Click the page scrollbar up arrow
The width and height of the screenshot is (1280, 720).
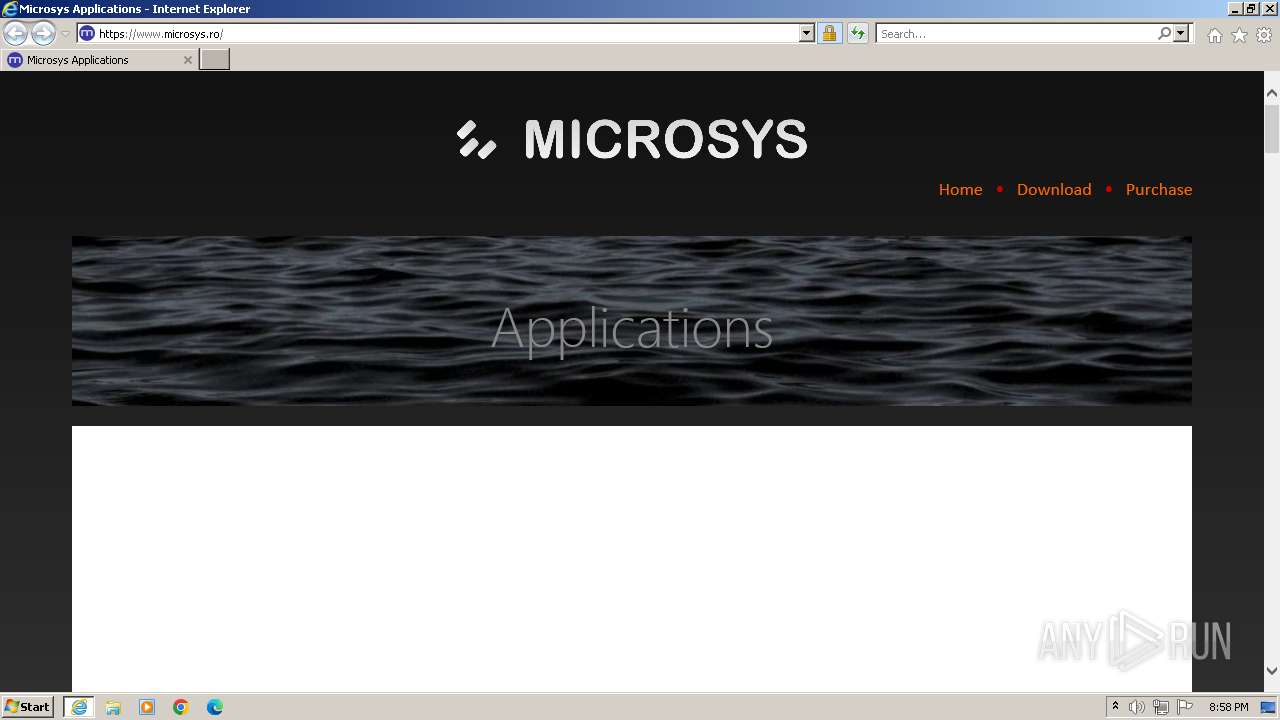(1272, 93)
